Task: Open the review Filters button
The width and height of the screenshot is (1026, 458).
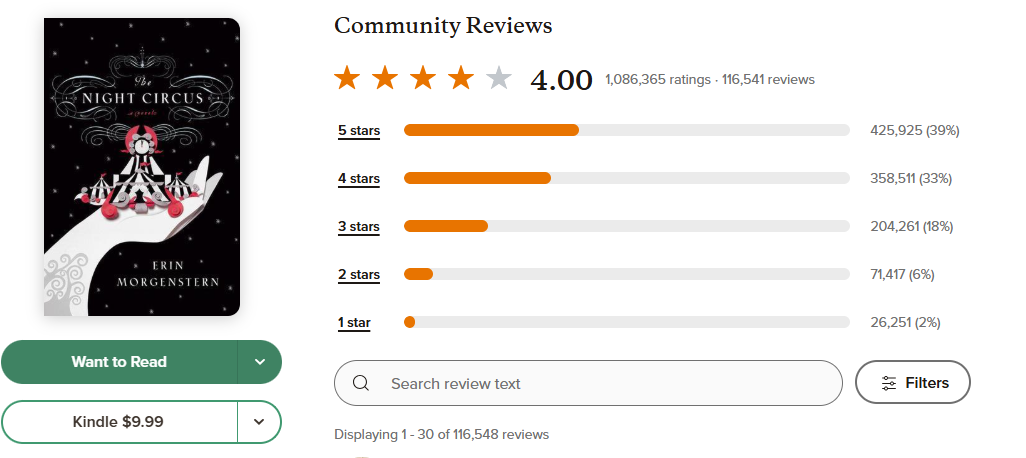Action: tap(913, 383)
